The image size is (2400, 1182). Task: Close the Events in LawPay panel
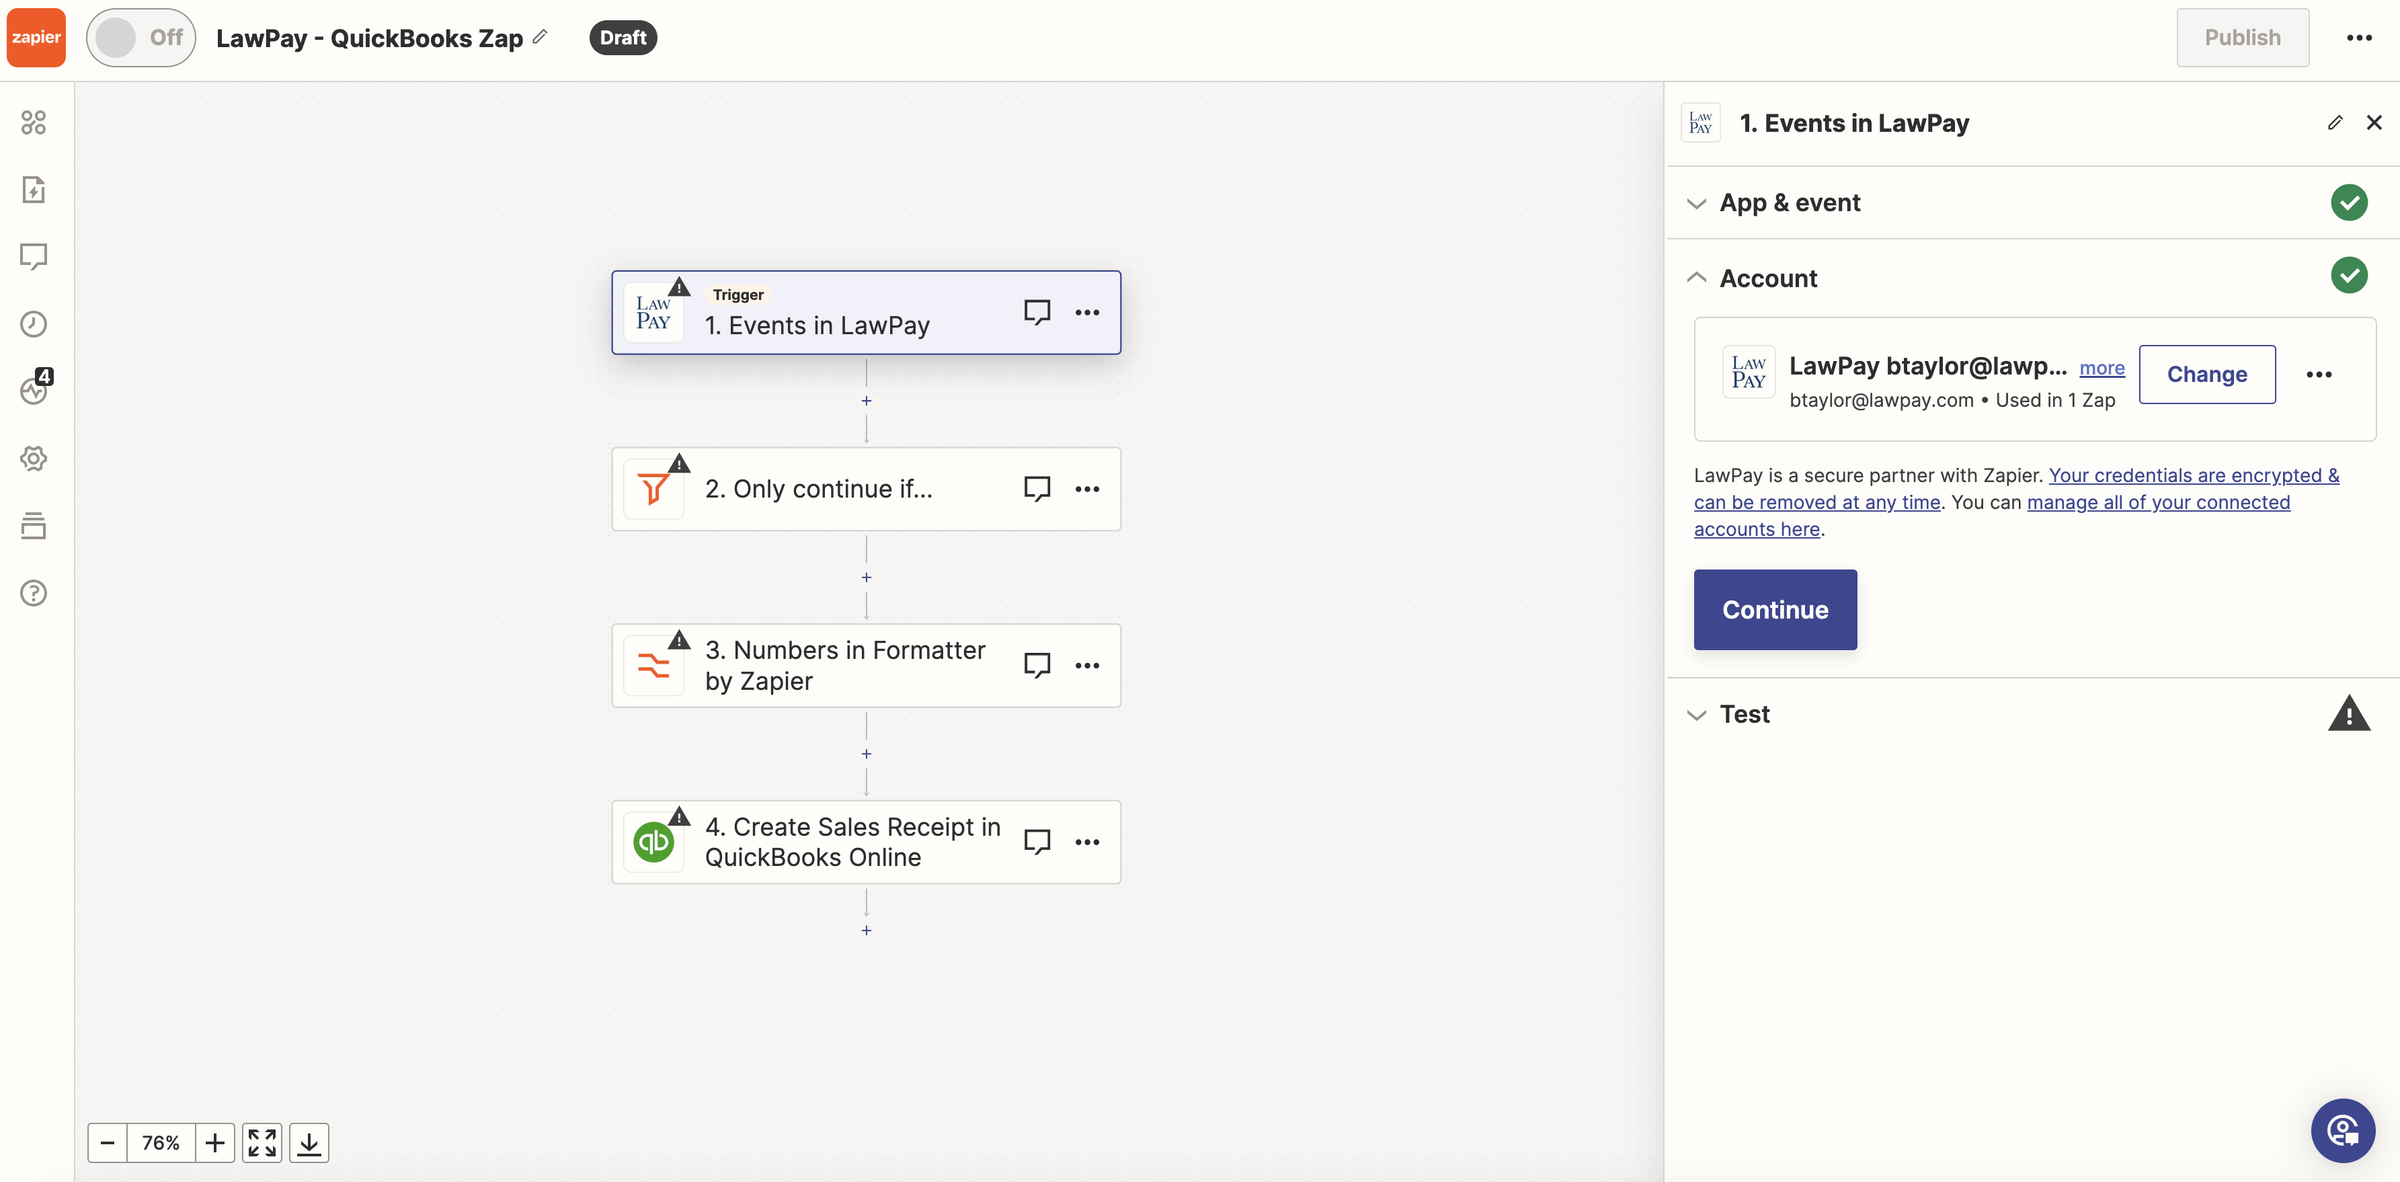pyautogui.click(x=2374, y=123)
